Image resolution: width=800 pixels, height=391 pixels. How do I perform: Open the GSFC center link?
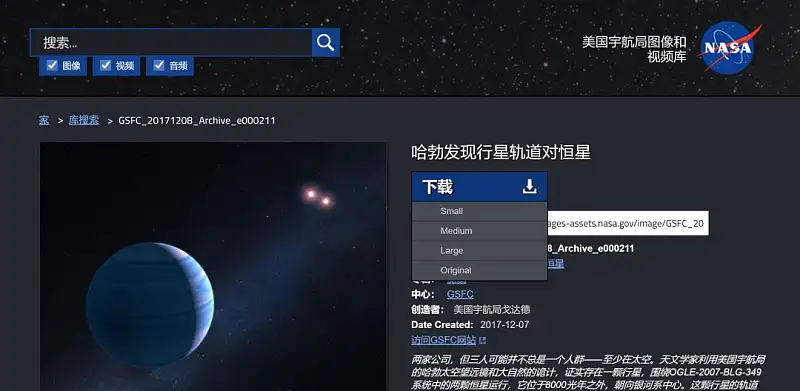click(x=460, y=295)
